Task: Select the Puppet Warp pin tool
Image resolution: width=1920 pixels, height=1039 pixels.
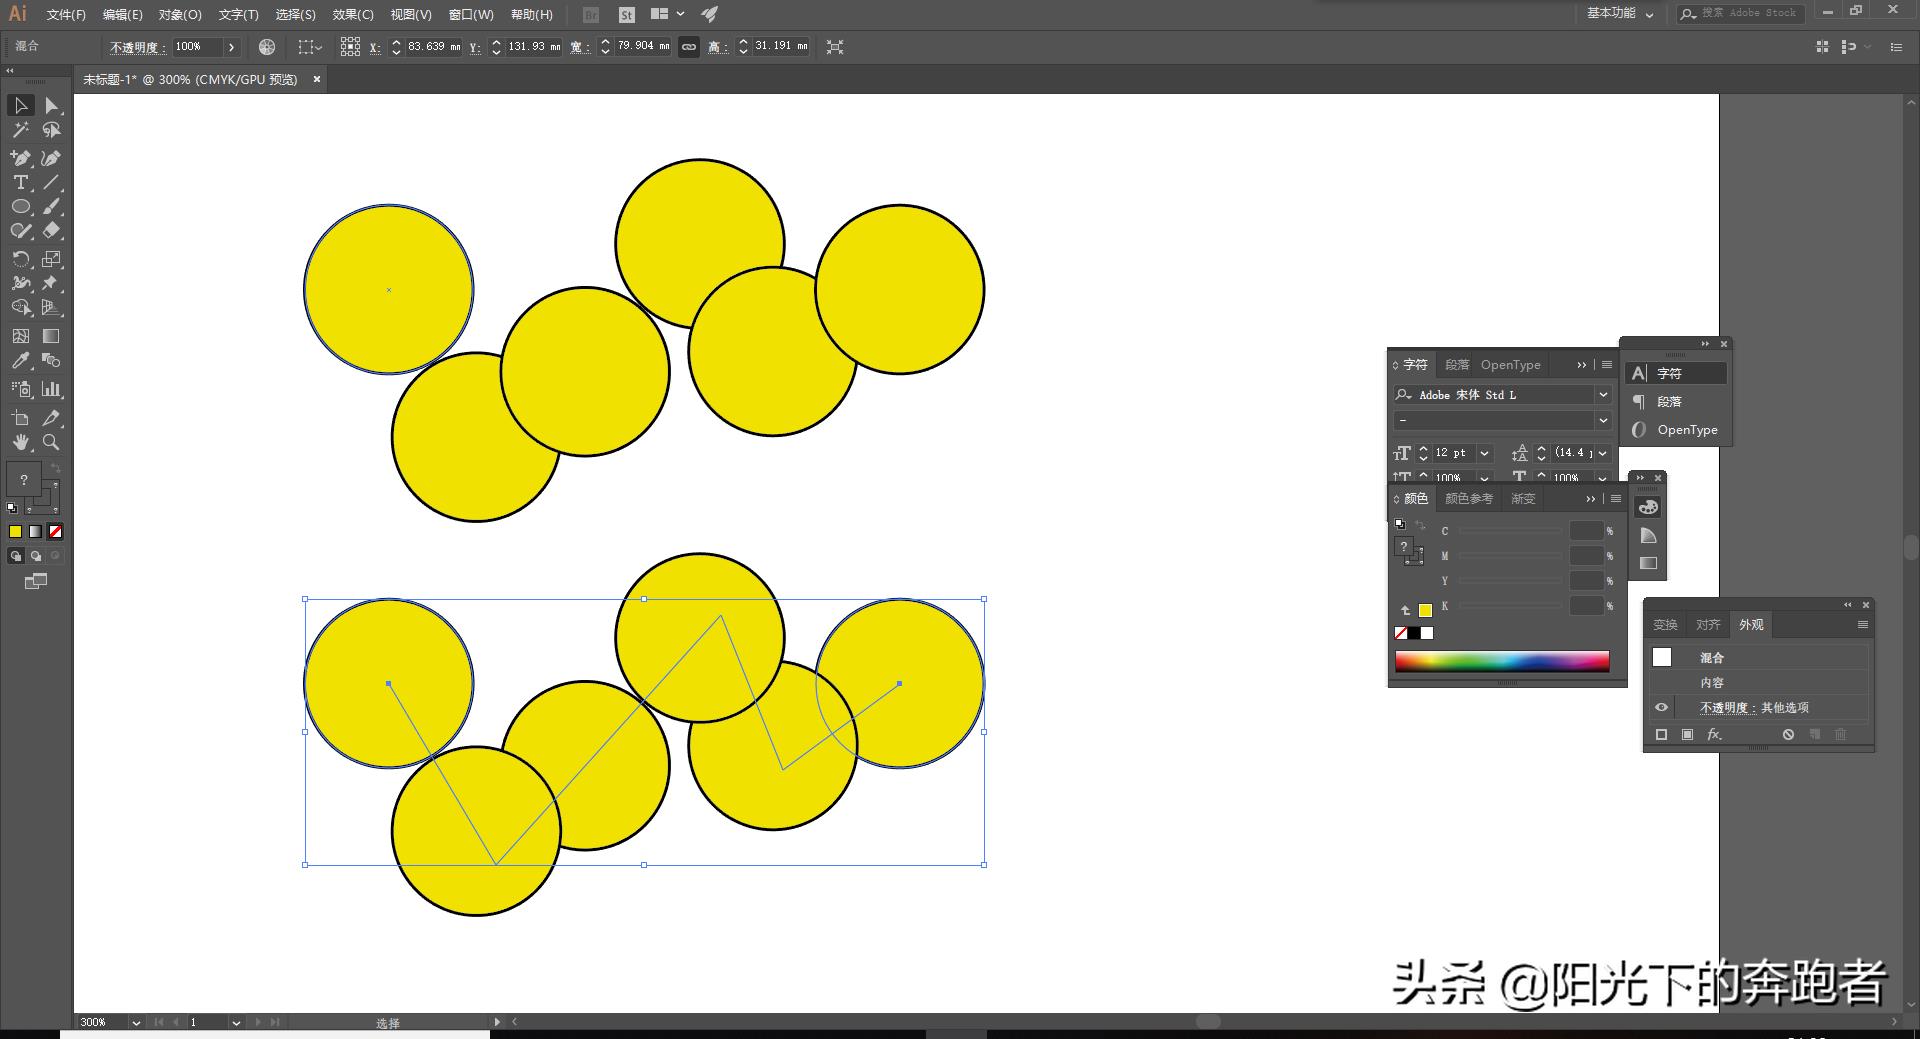Action: coord(51,283)
